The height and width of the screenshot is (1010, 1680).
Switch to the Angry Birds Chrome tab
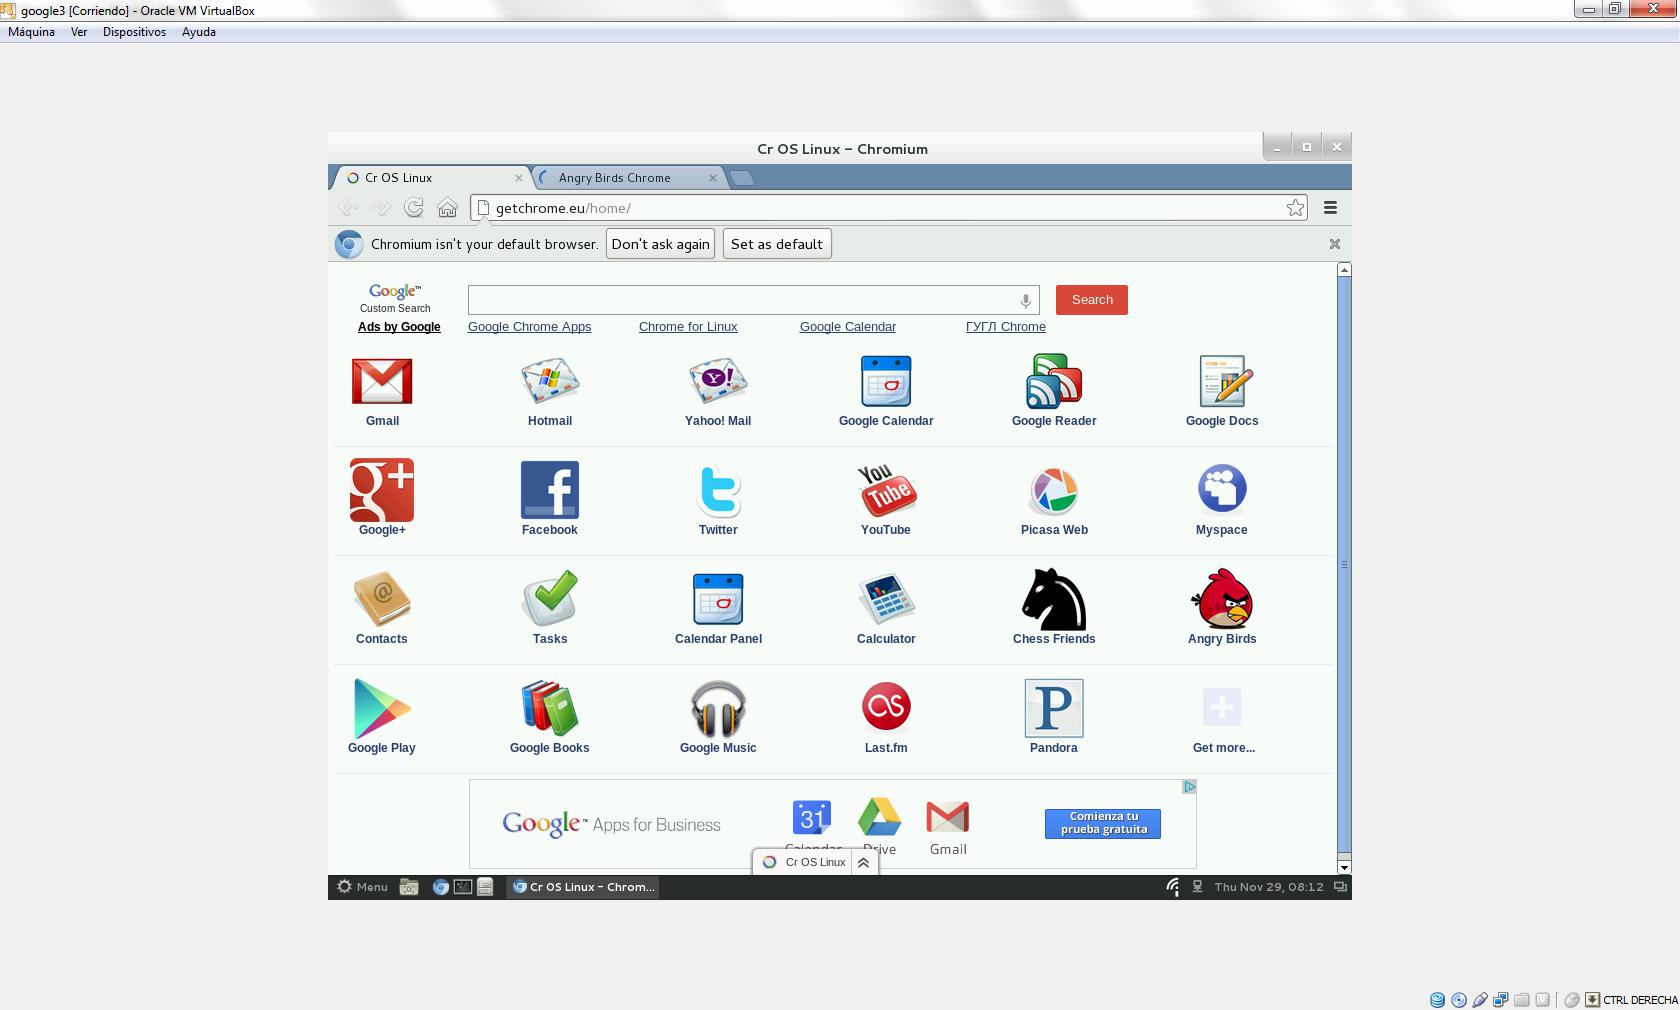[615, 178]
